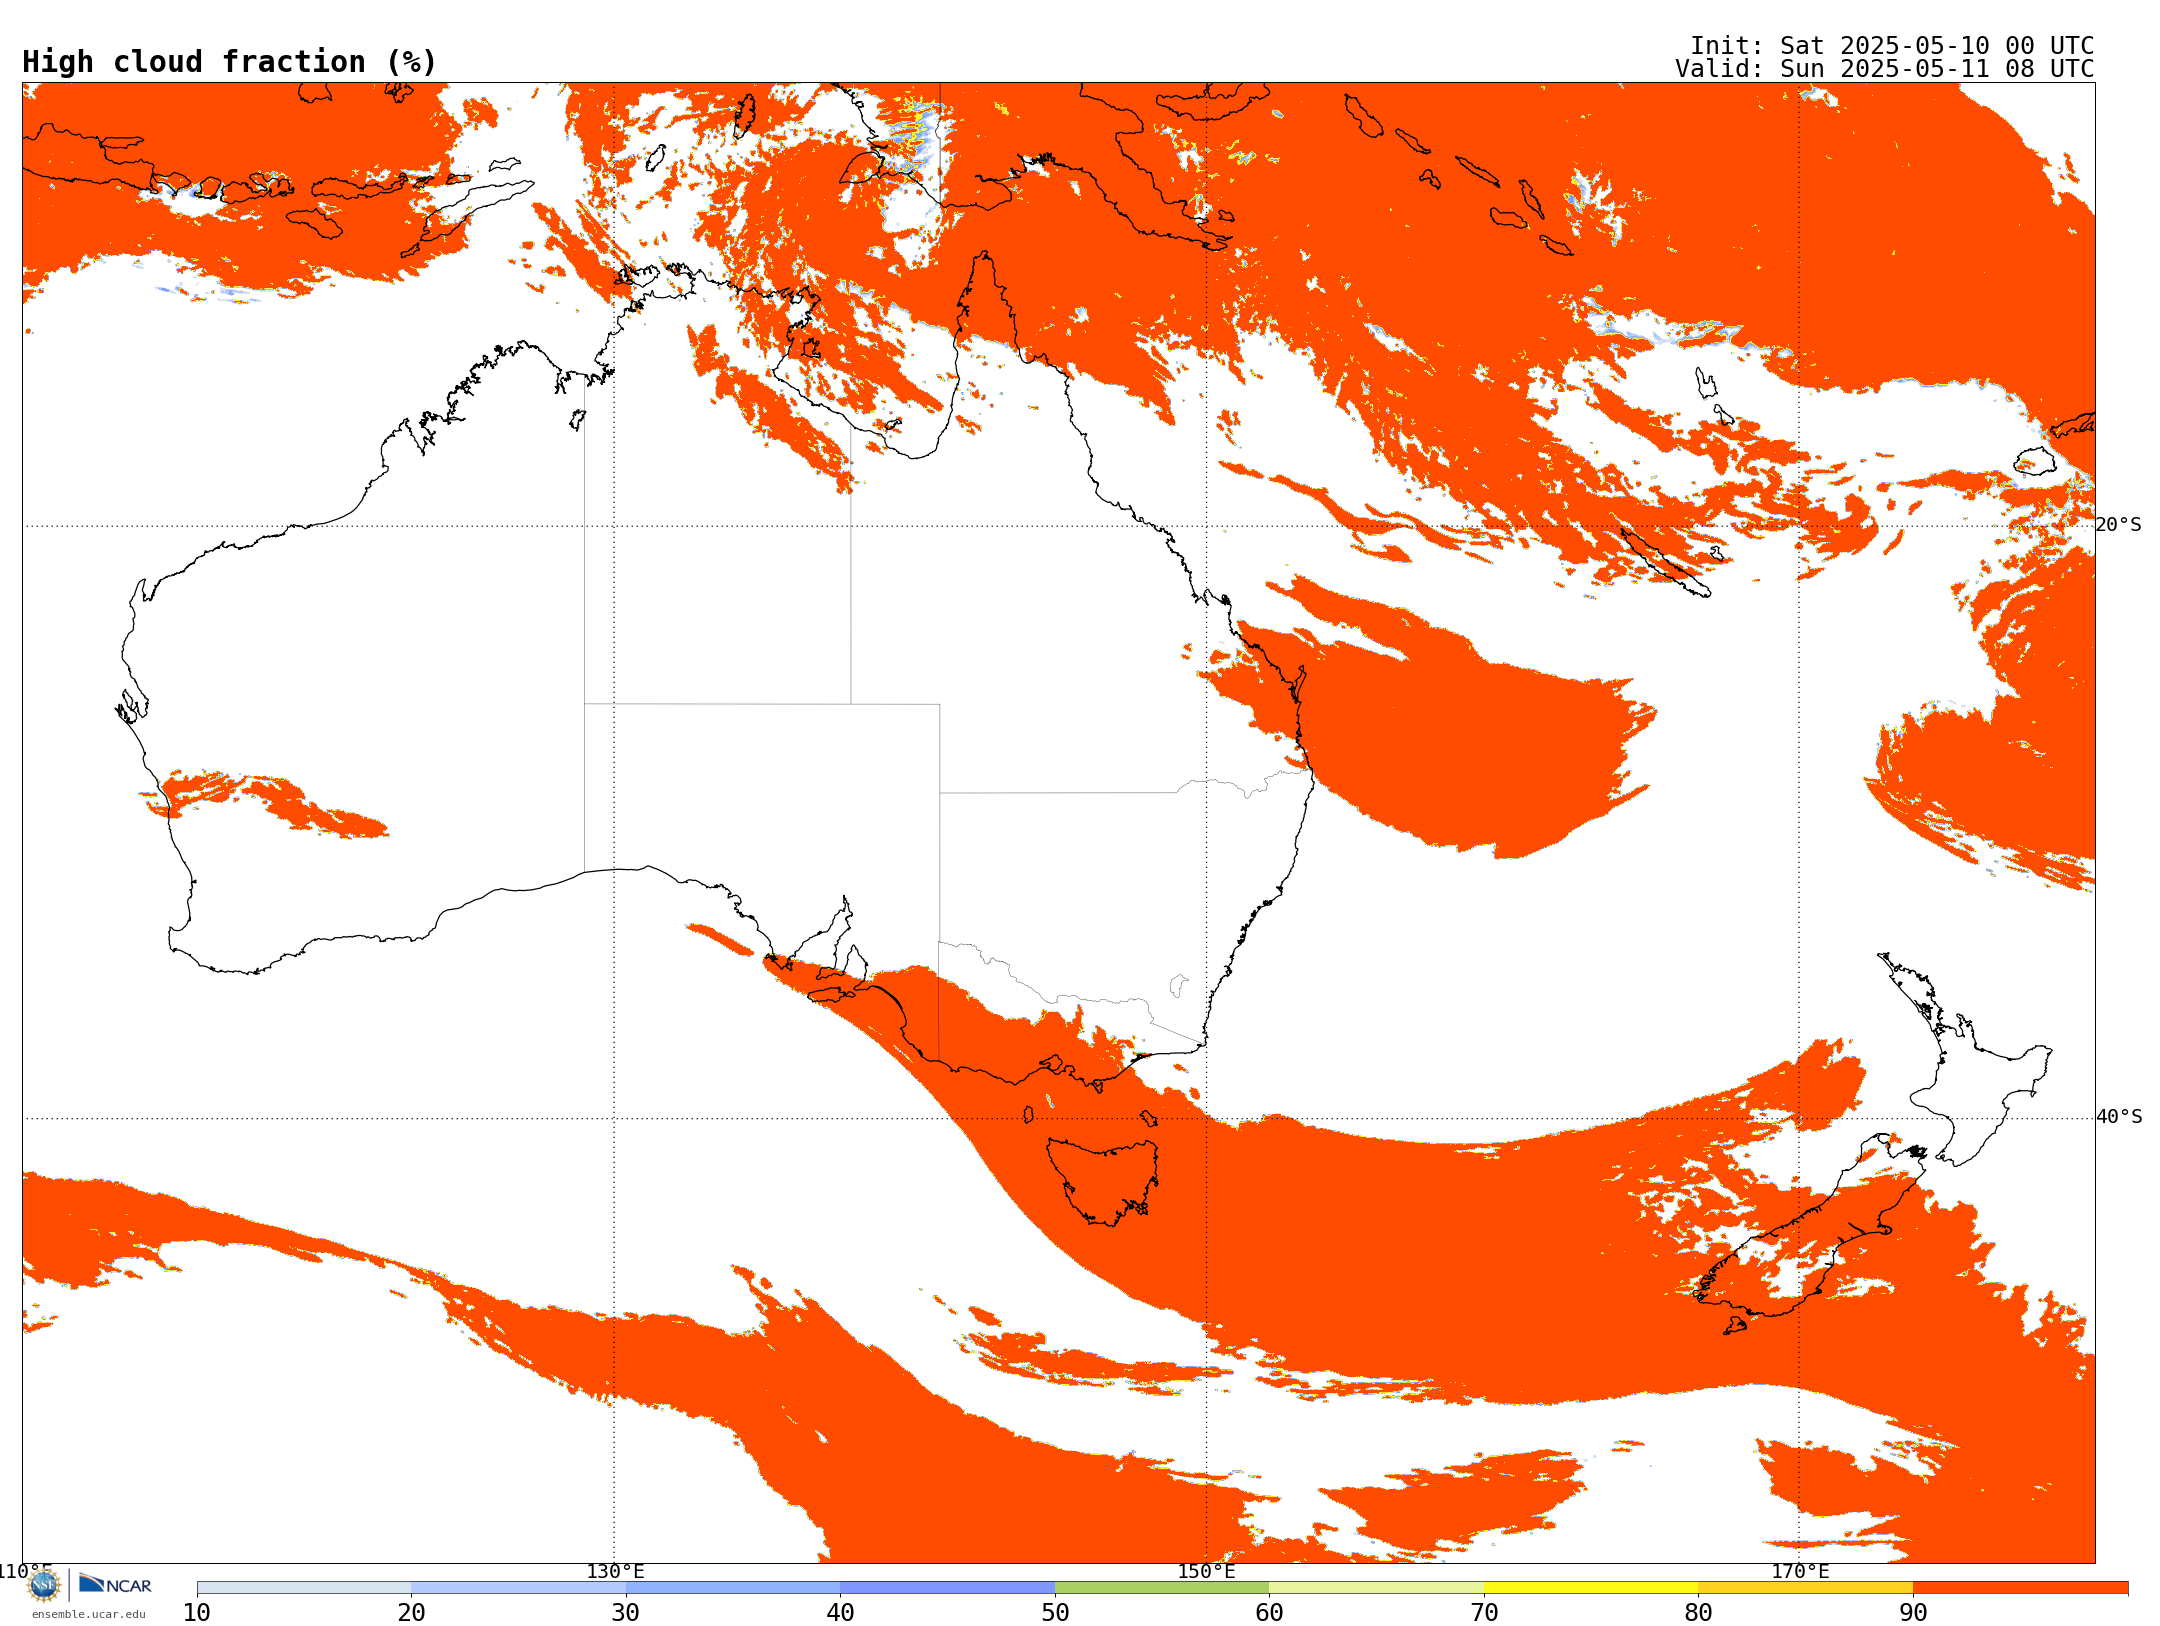Select the 60–70 pale yellow-green colorbar segment
This screenshot has height=1626, width=2160.
[1376, 1588]
